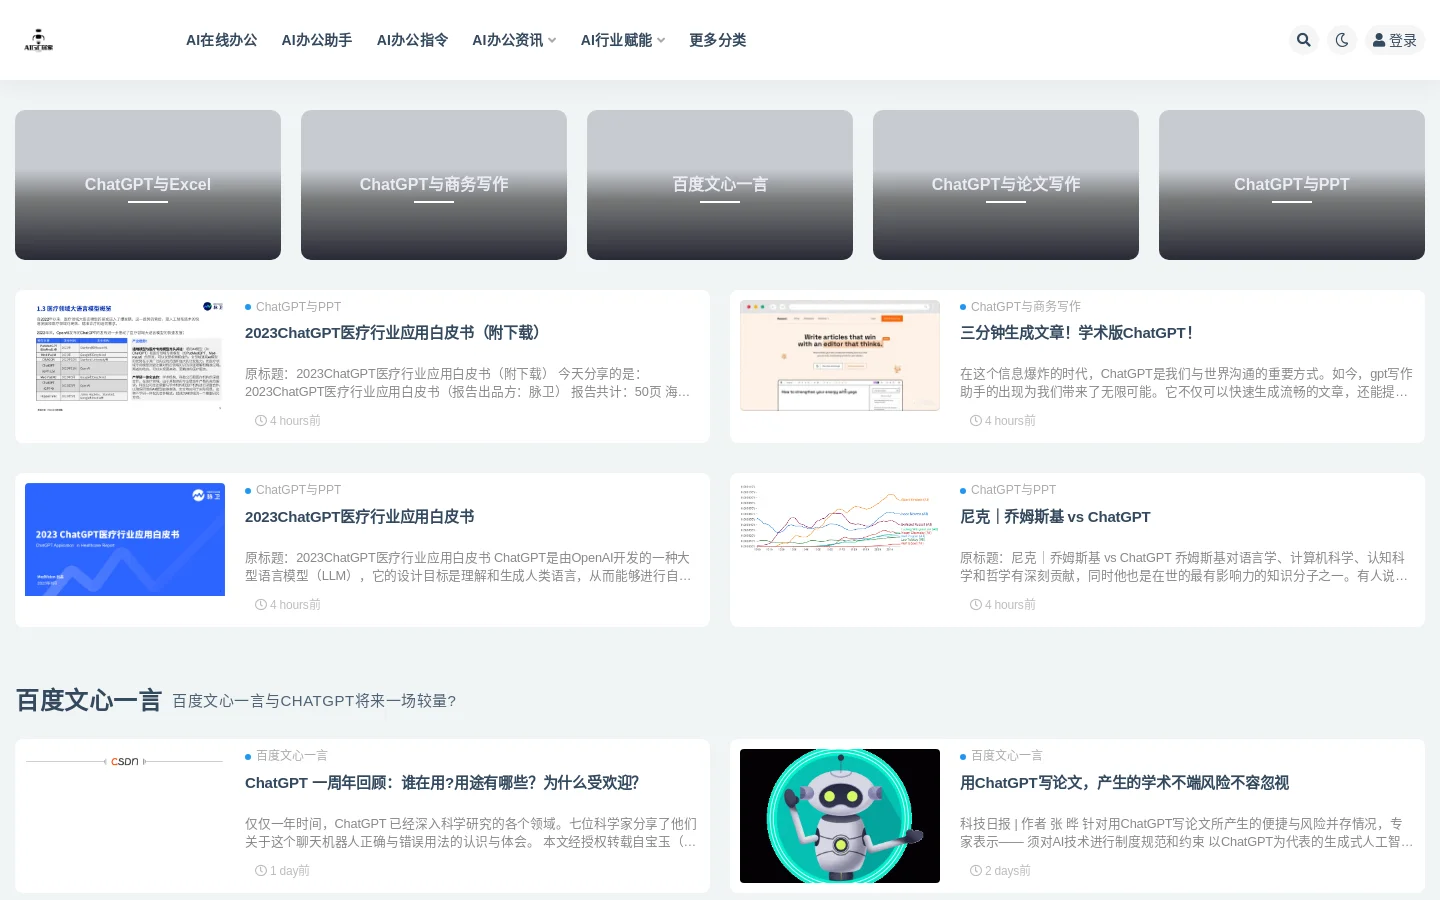Viewport: 1440px width, 900px height.
Task: Click the 百度文心一言 section heading
Action: click(x=89, y=700)
